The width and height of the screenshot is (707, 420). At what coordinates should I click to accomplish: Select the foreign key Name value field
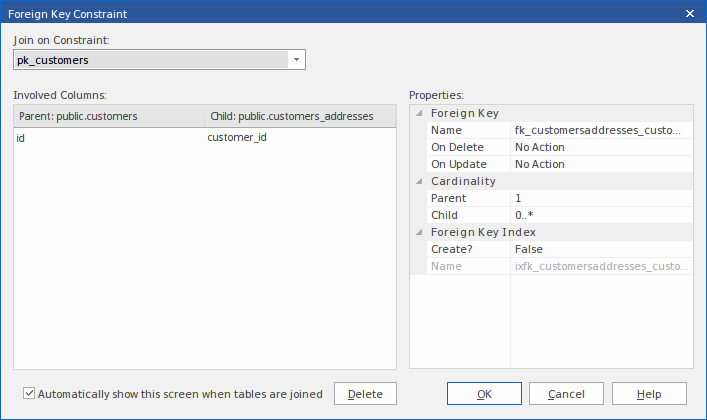(x=600, y=130)
